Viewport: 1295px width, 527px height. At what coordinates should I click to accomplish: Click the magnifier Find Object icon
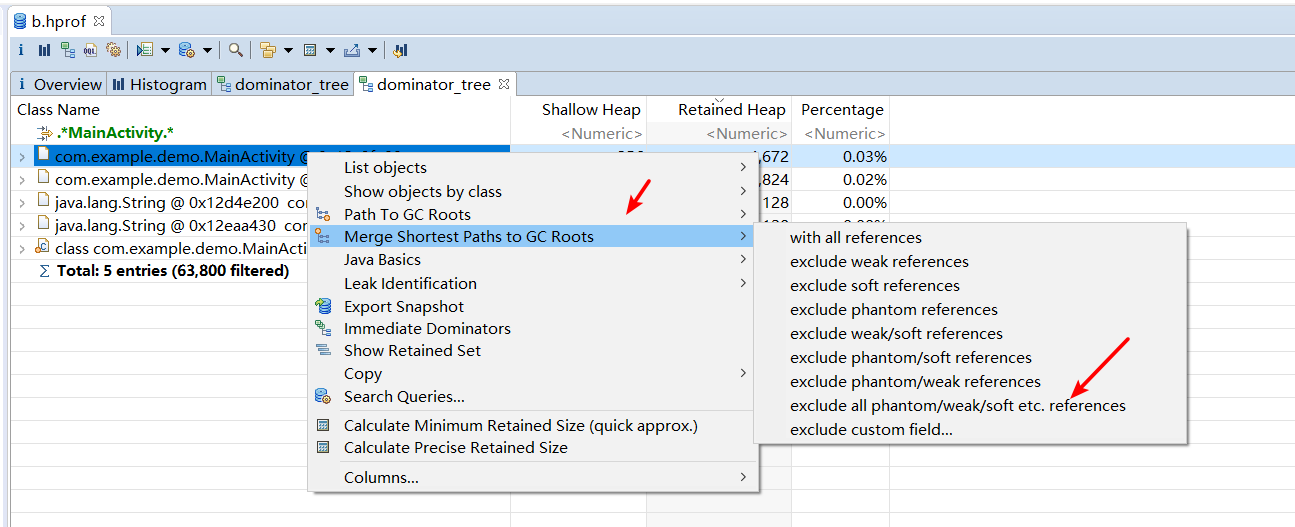(236, 50)
